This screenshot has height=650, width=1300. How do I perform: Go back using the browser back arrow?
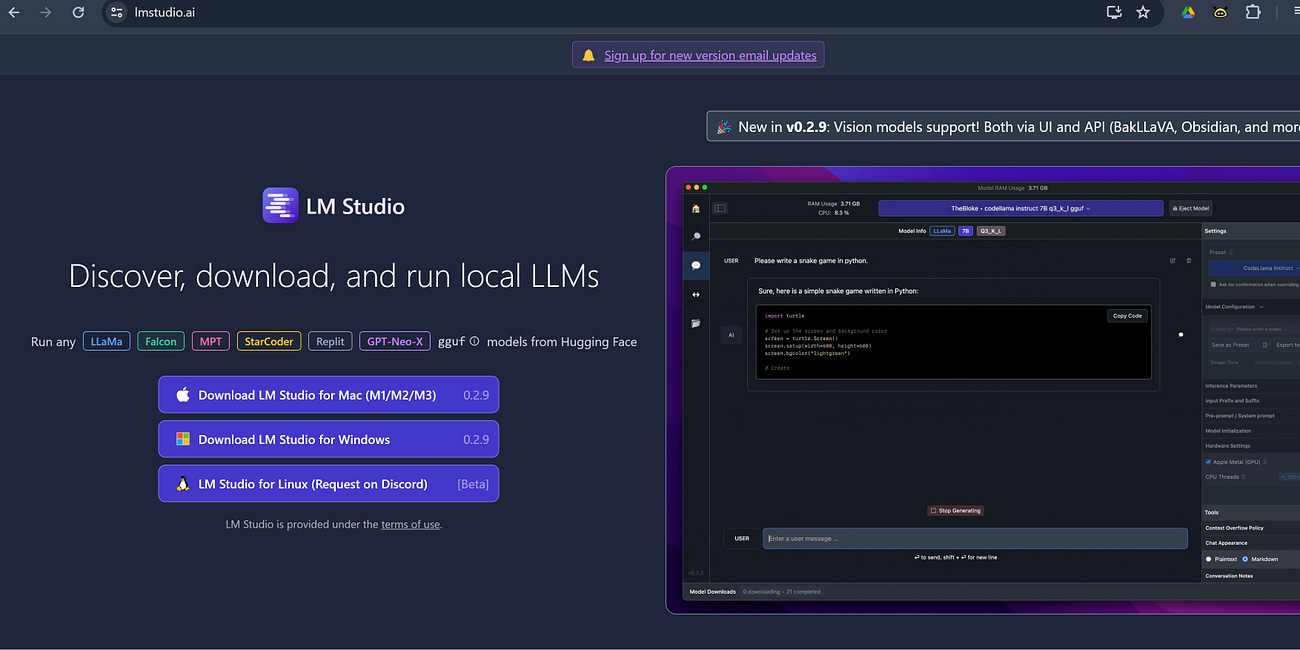tap(14, 13)
